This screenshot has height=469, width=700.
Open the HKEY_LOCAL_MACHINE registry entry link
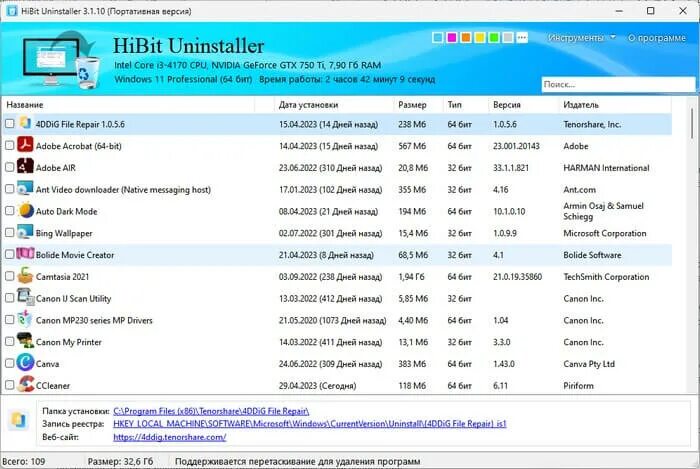pos(310,423)
